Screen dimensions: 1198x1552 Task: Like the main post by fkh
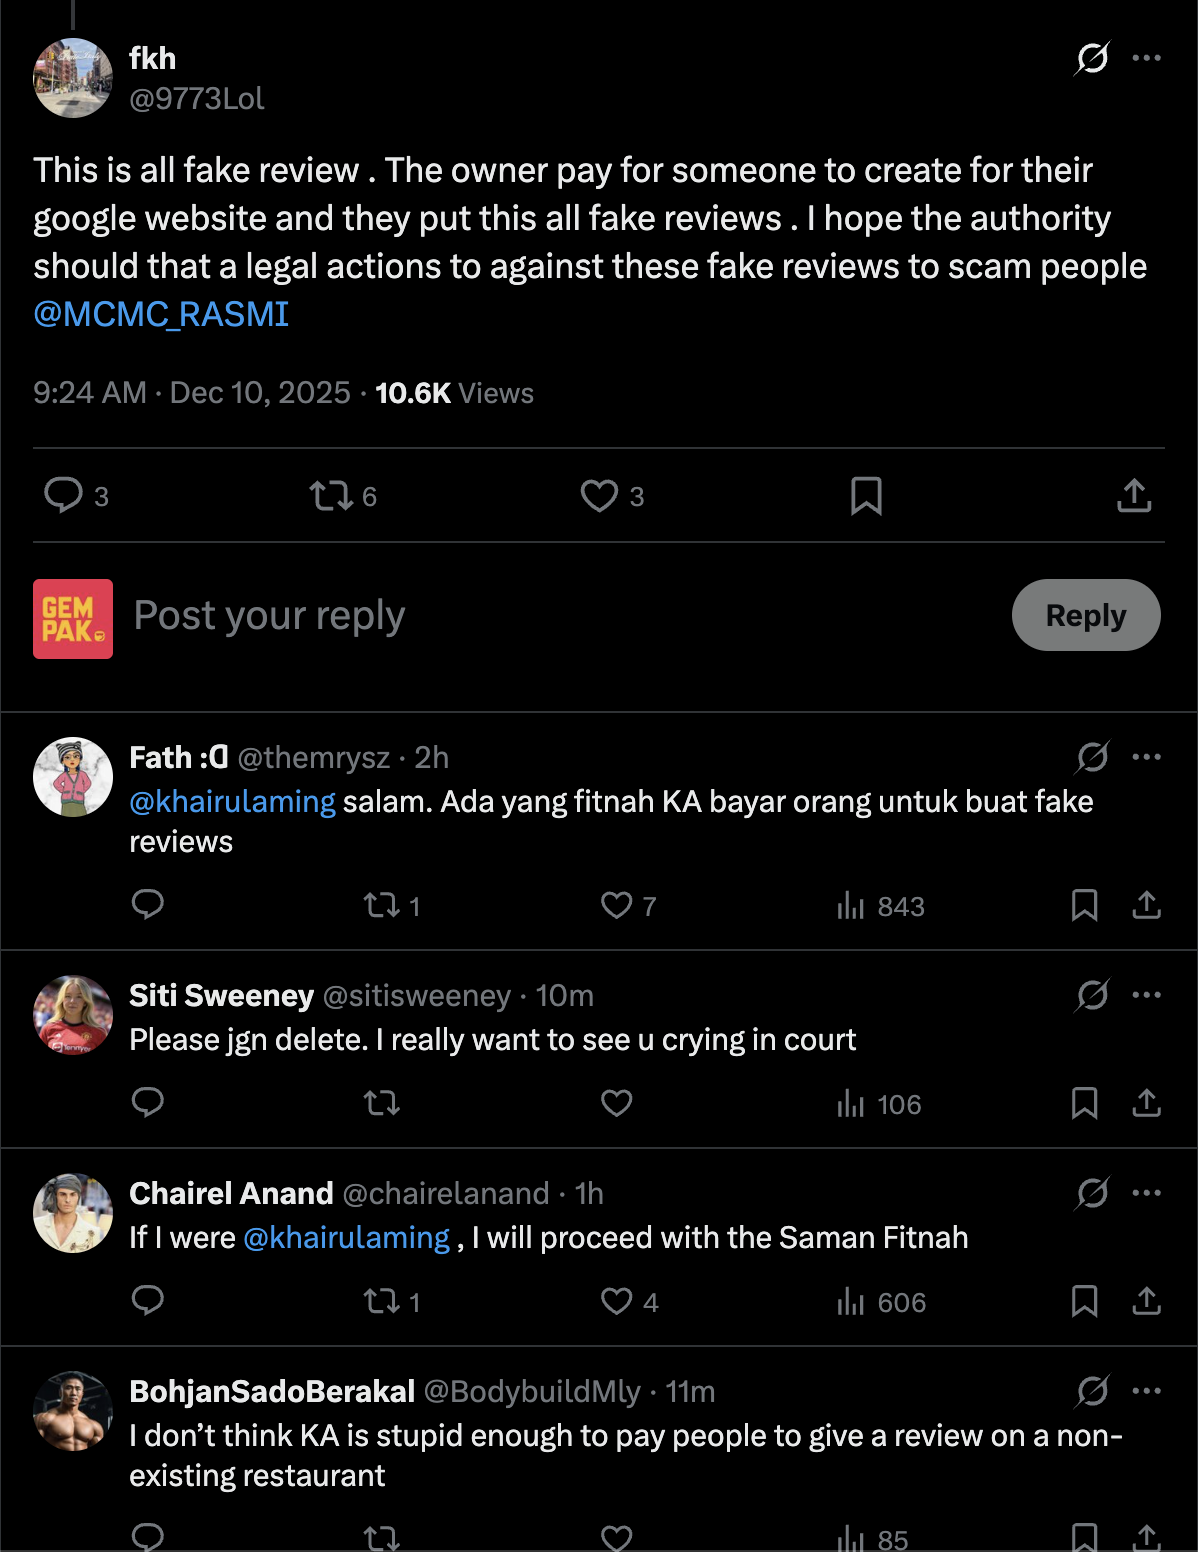[599, 496]
